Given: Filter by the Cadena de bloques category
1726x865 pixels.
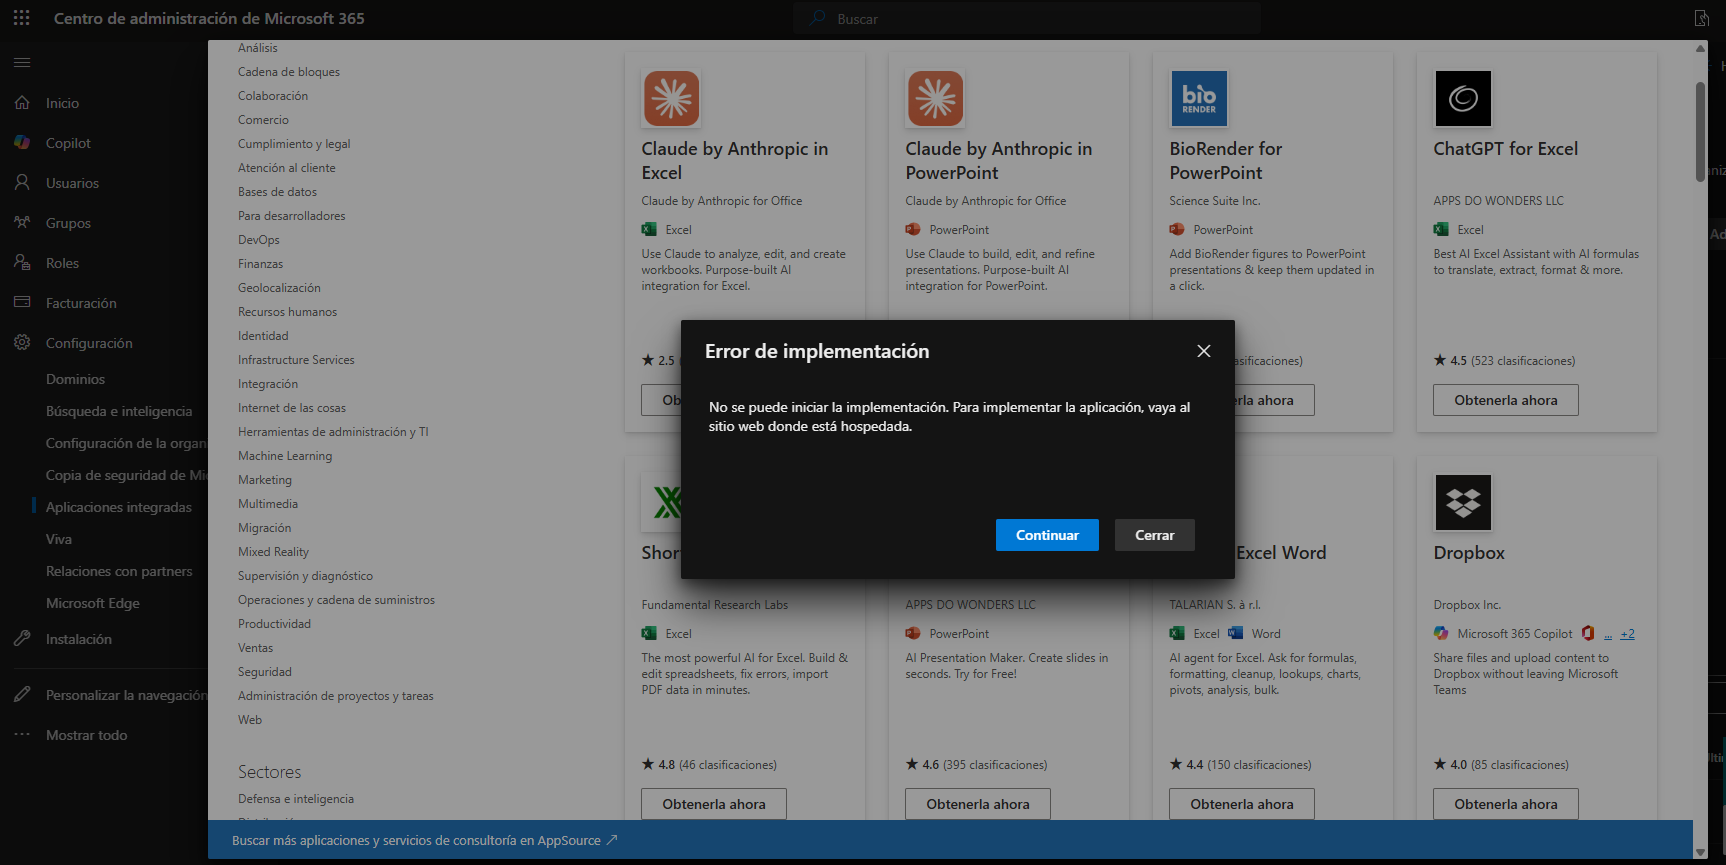Looking at the screenshot, I should [289, 72].
